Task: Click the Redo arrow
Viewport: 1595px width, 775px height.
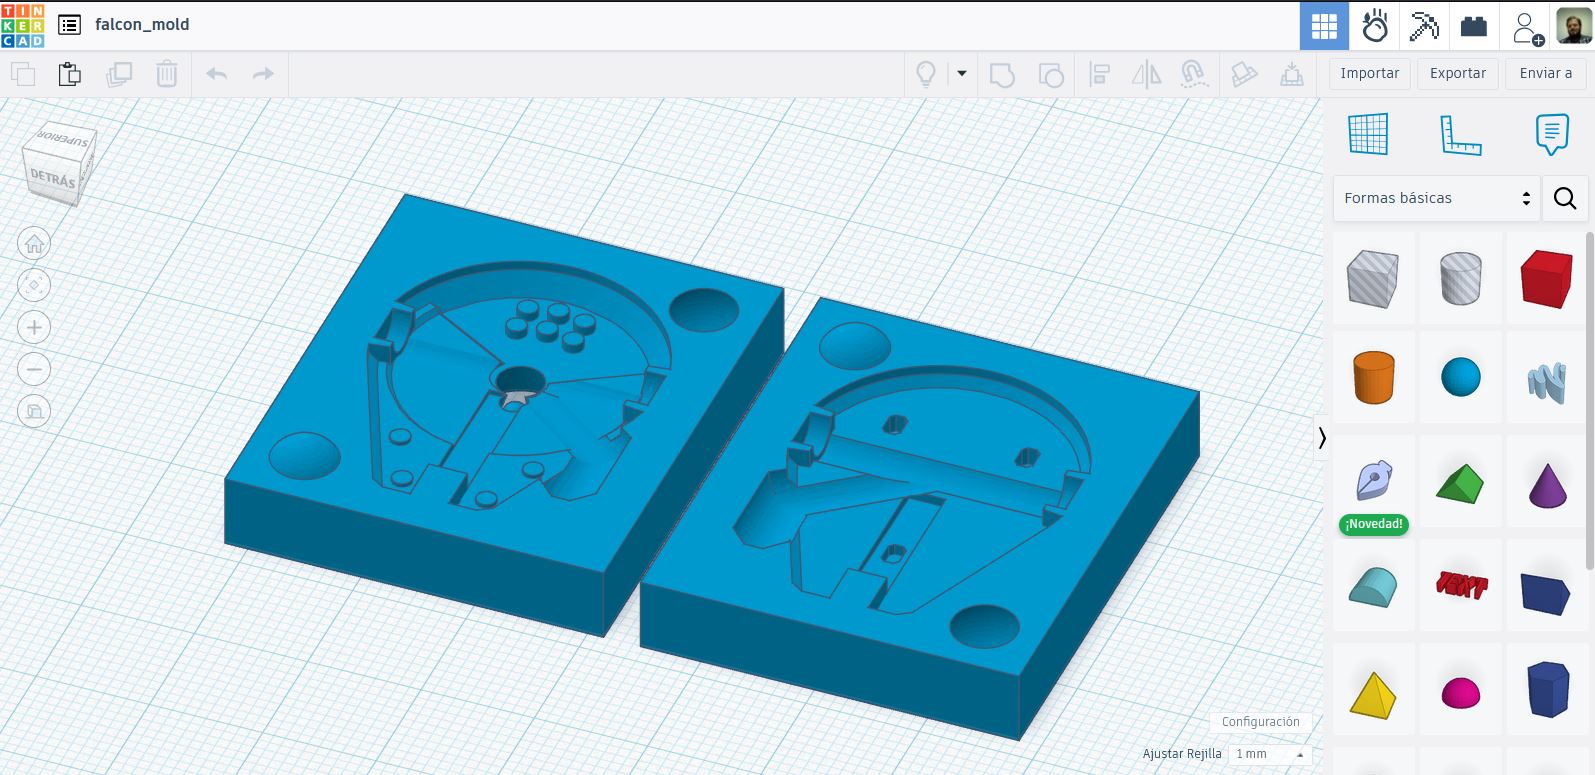Action: coord(263,74)
